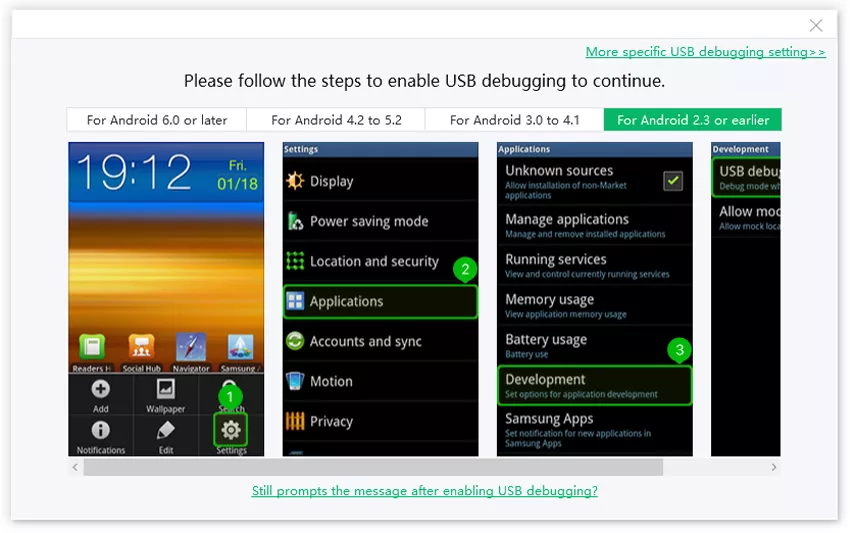
Task: Click the Display settings icon
Action: pyautogui.click(x=295, y=181)
